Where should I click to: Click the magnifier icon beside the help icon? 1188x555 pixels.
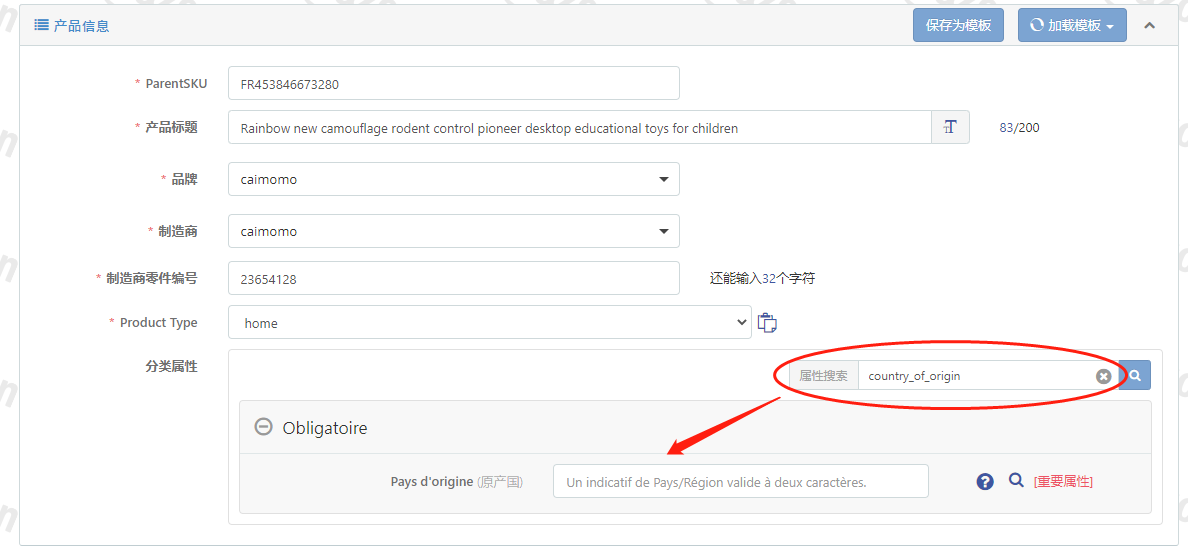pos(1016,481)
